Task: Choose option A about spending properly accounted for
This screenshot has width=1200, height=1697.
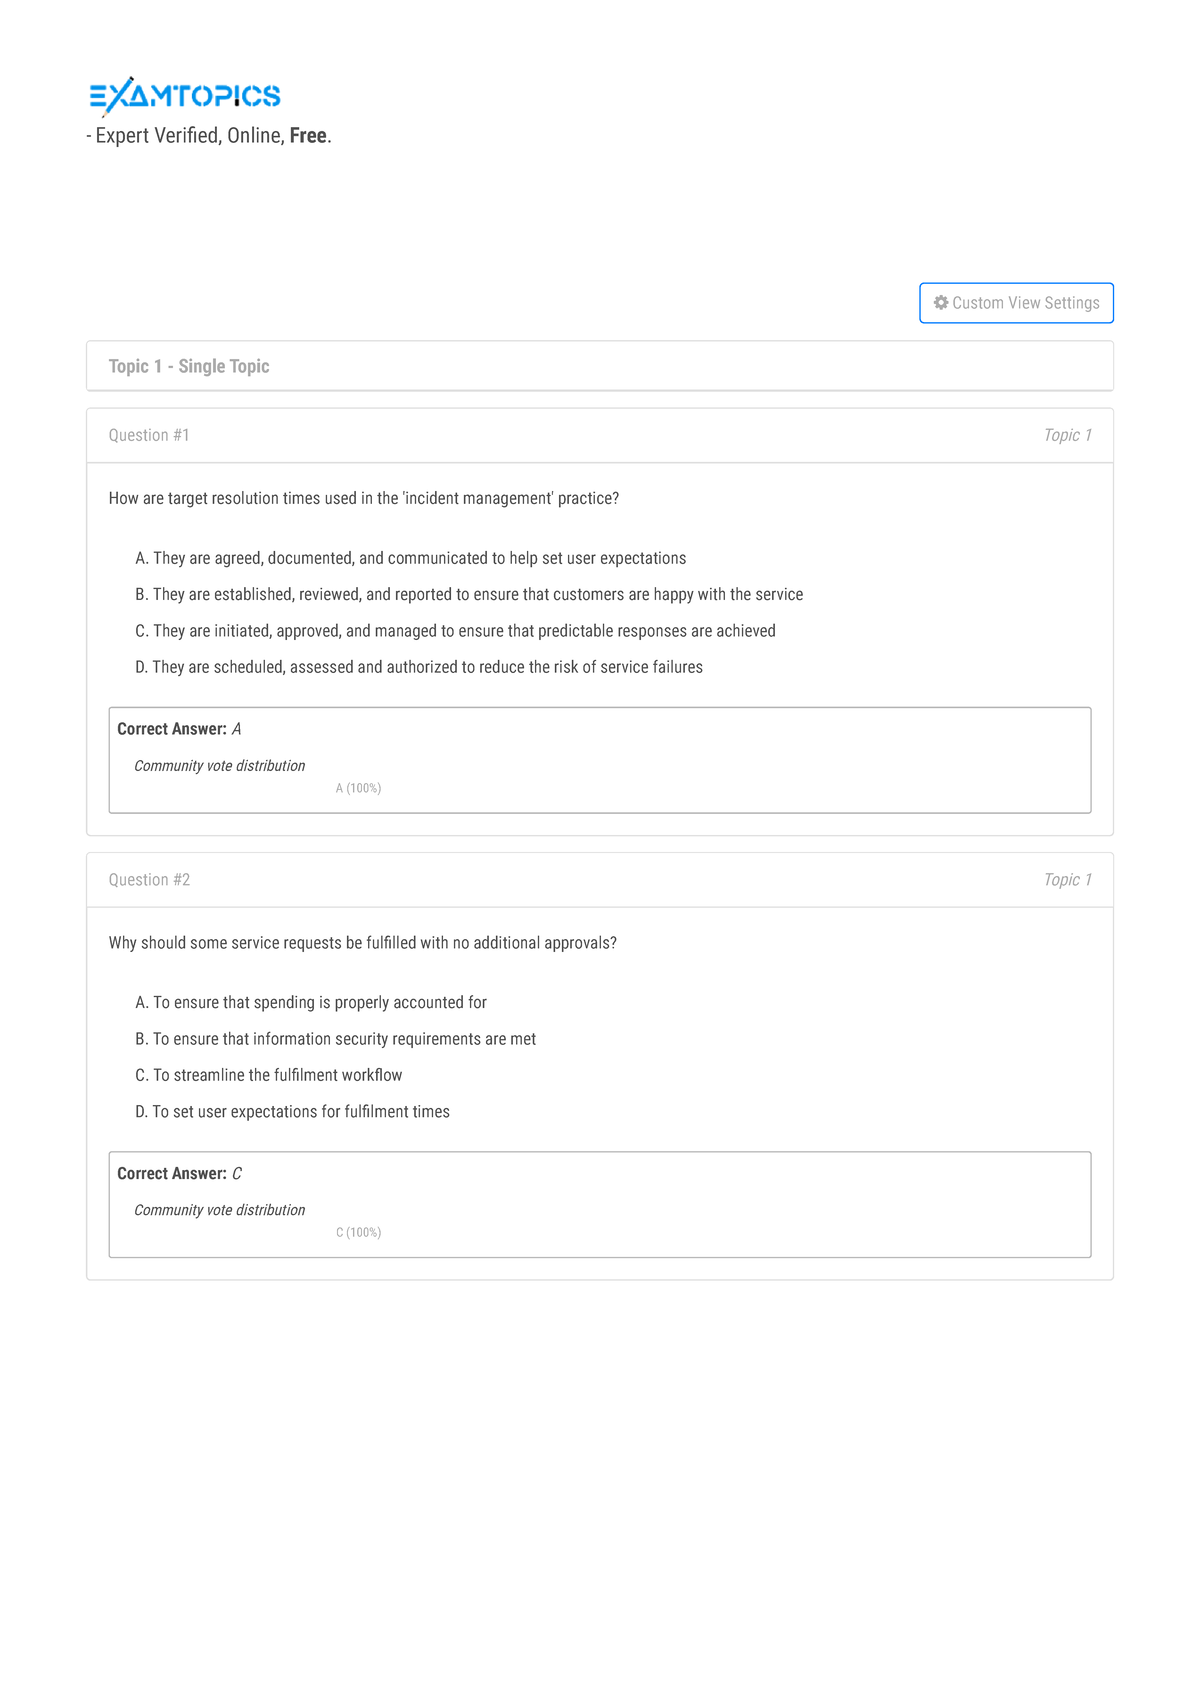Action: coord(311,1002)
